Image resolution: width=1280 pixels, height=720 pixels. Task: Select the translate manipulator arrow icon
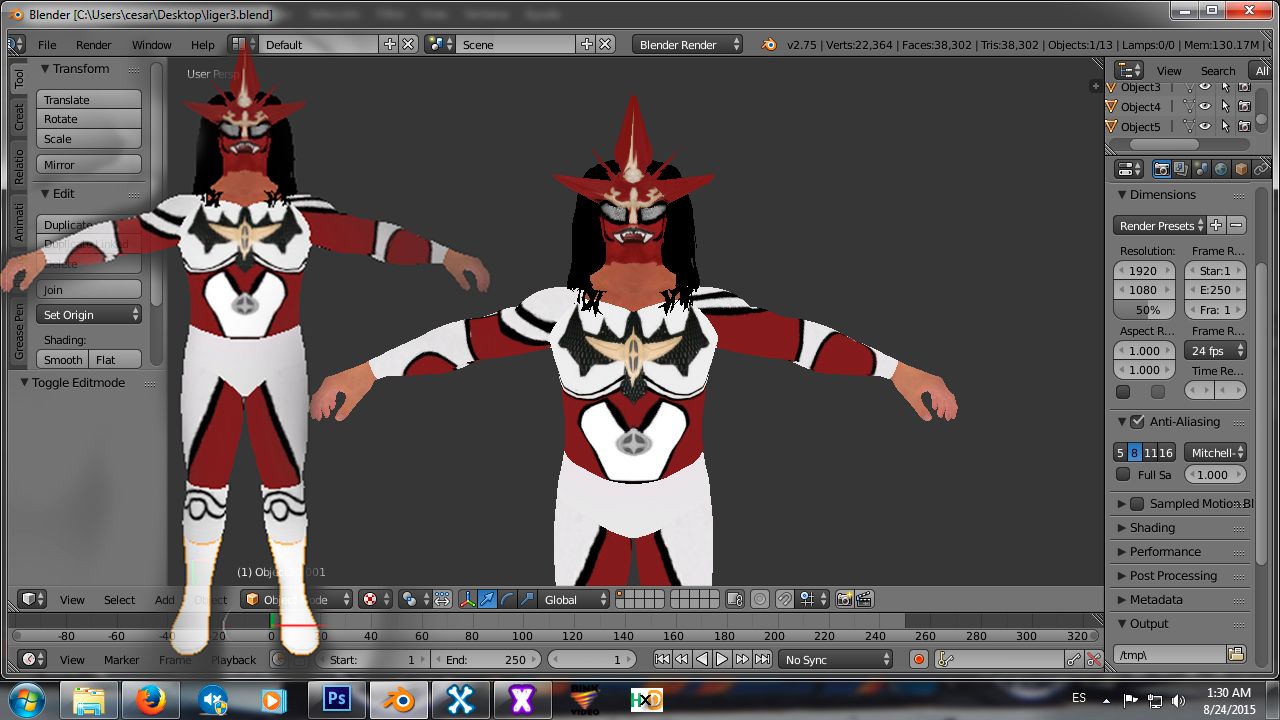coord(487,599)
